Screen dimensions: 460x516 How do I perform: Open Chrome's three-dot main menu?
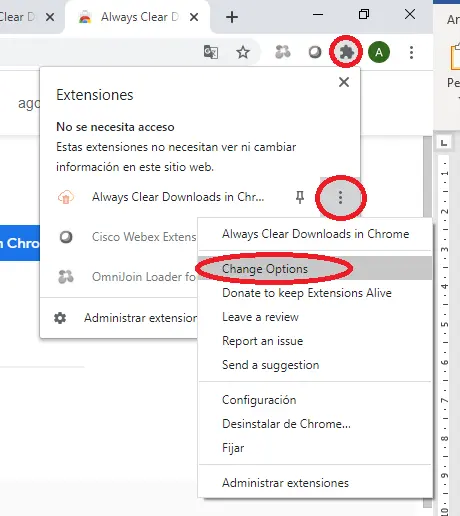click(411, 52)
